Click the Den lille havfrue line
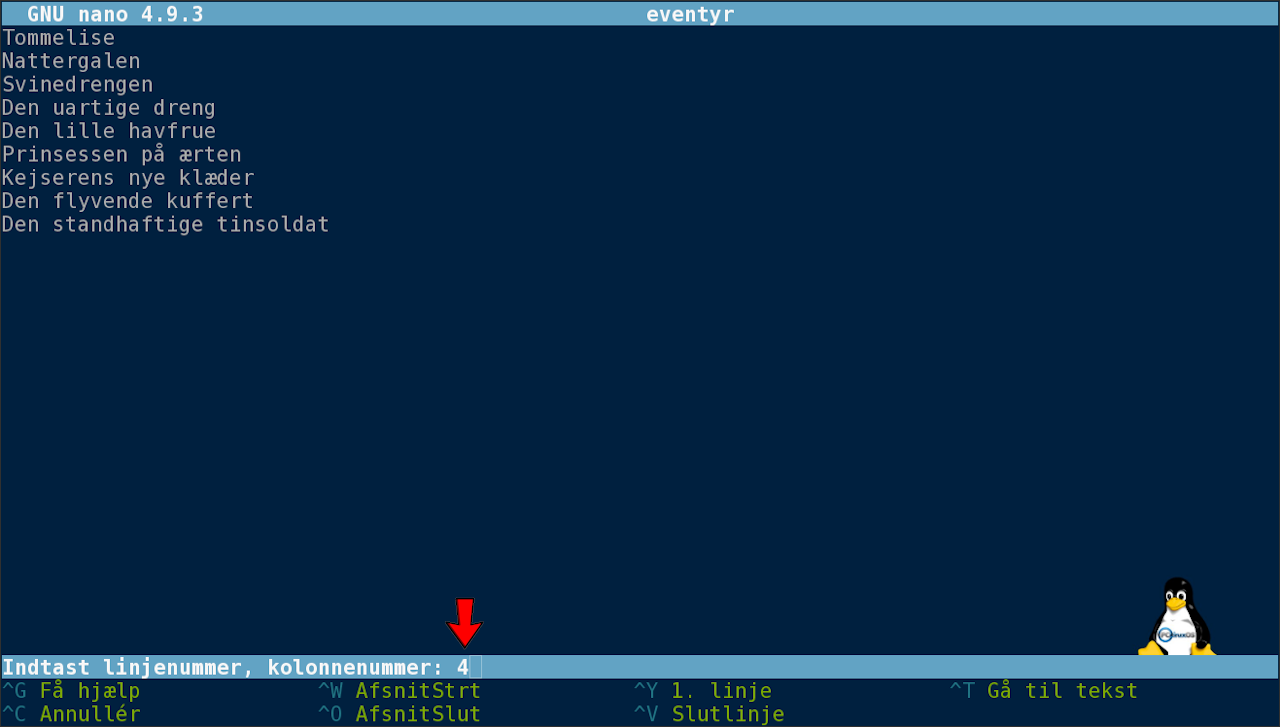 109,131
